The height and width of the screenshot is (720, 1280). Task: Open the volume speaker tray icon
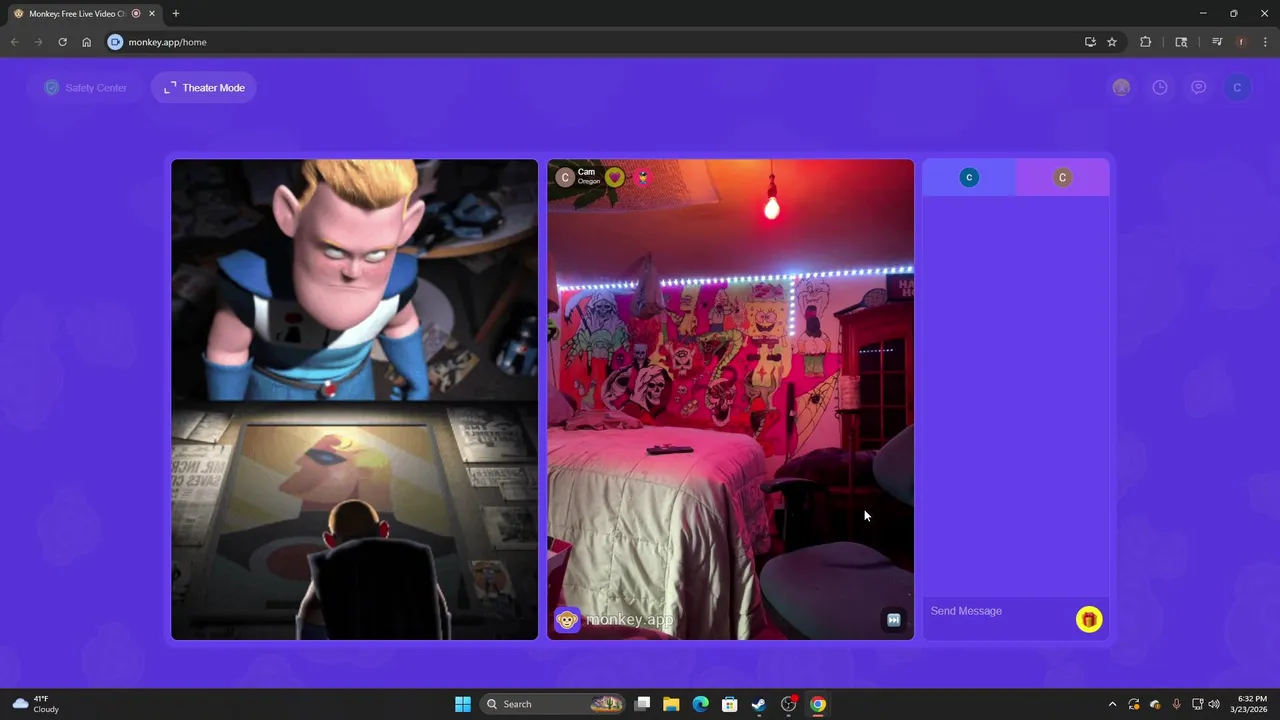[x=1214, y=704]
